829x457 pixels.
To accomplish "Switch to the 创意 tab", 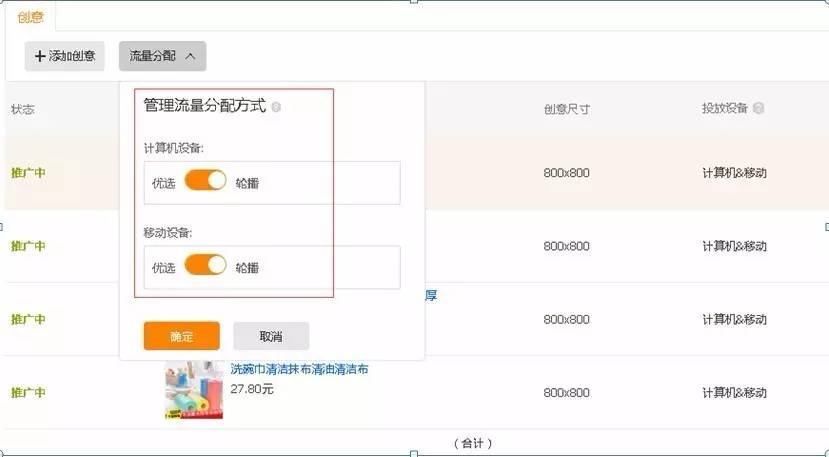I will 30,17.
